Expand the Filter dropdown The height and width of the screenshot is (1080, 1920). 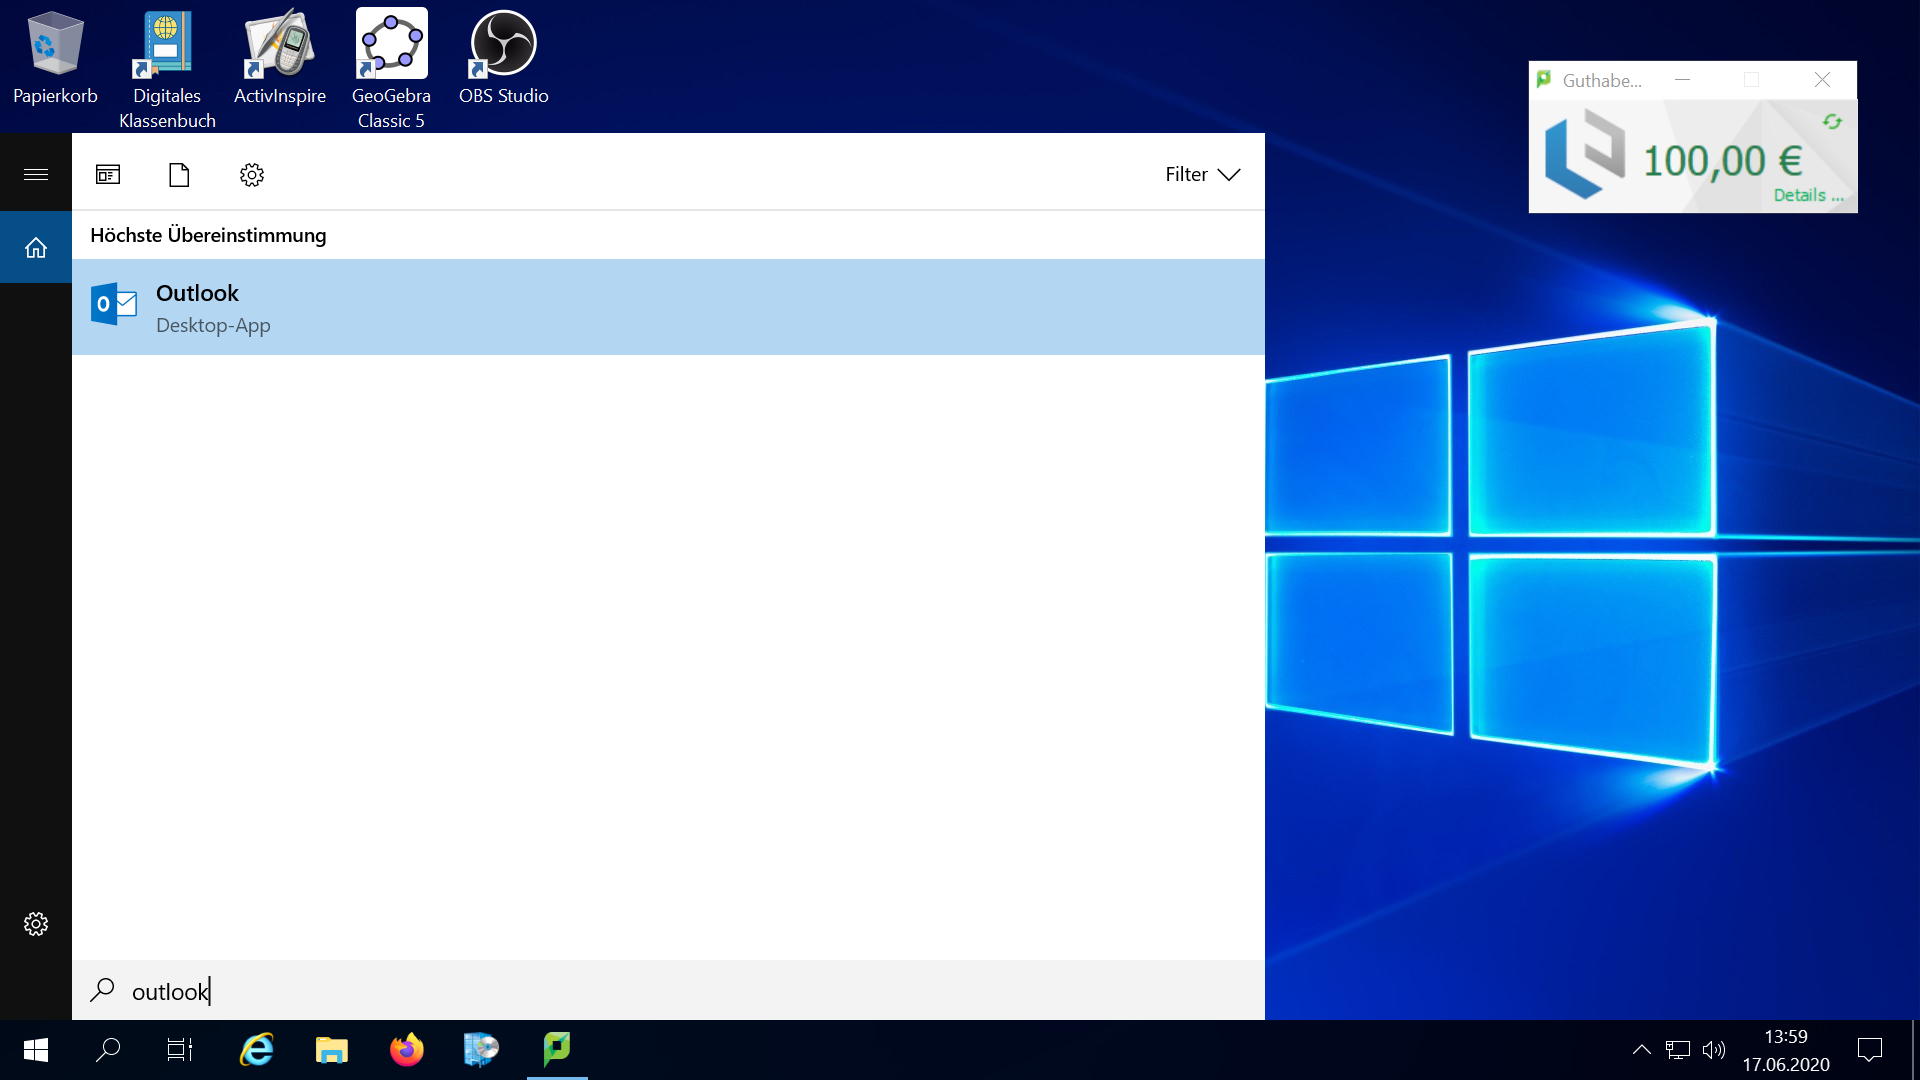pyautogui.click(x=1202, y=174)
